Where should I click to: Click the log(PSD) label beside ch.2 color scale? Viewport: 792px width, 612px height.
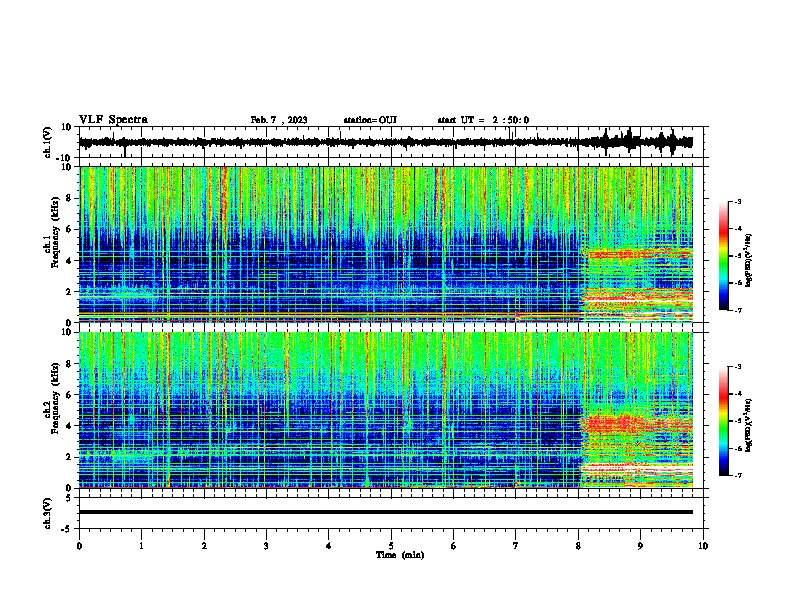(x=749, y=425)
